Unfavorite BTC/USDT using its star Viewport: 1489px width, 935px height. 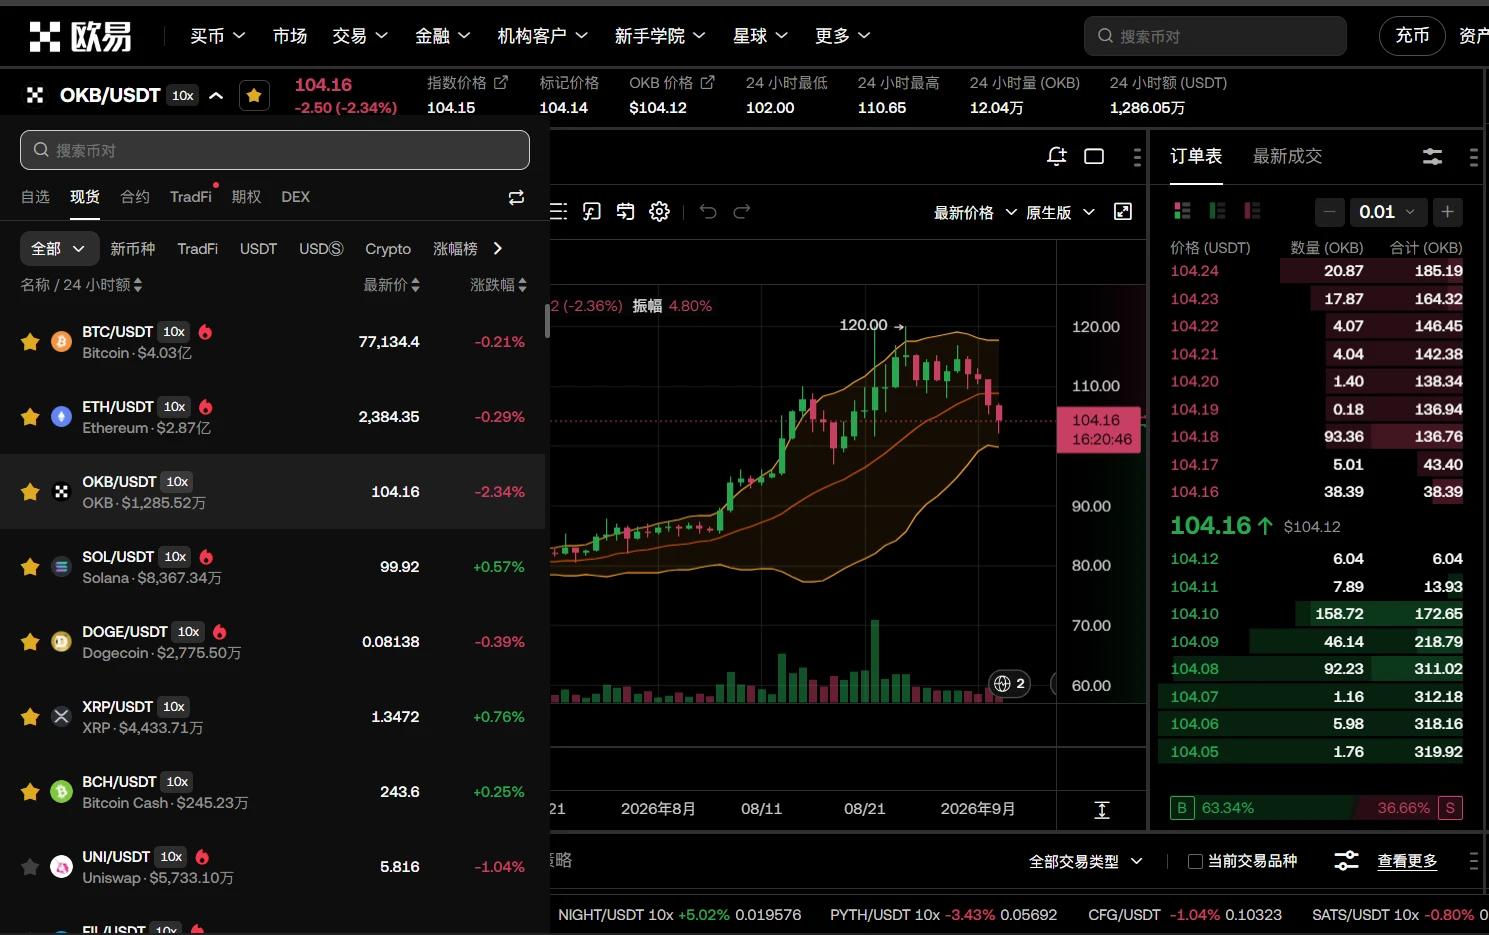[x=30, y=342]
